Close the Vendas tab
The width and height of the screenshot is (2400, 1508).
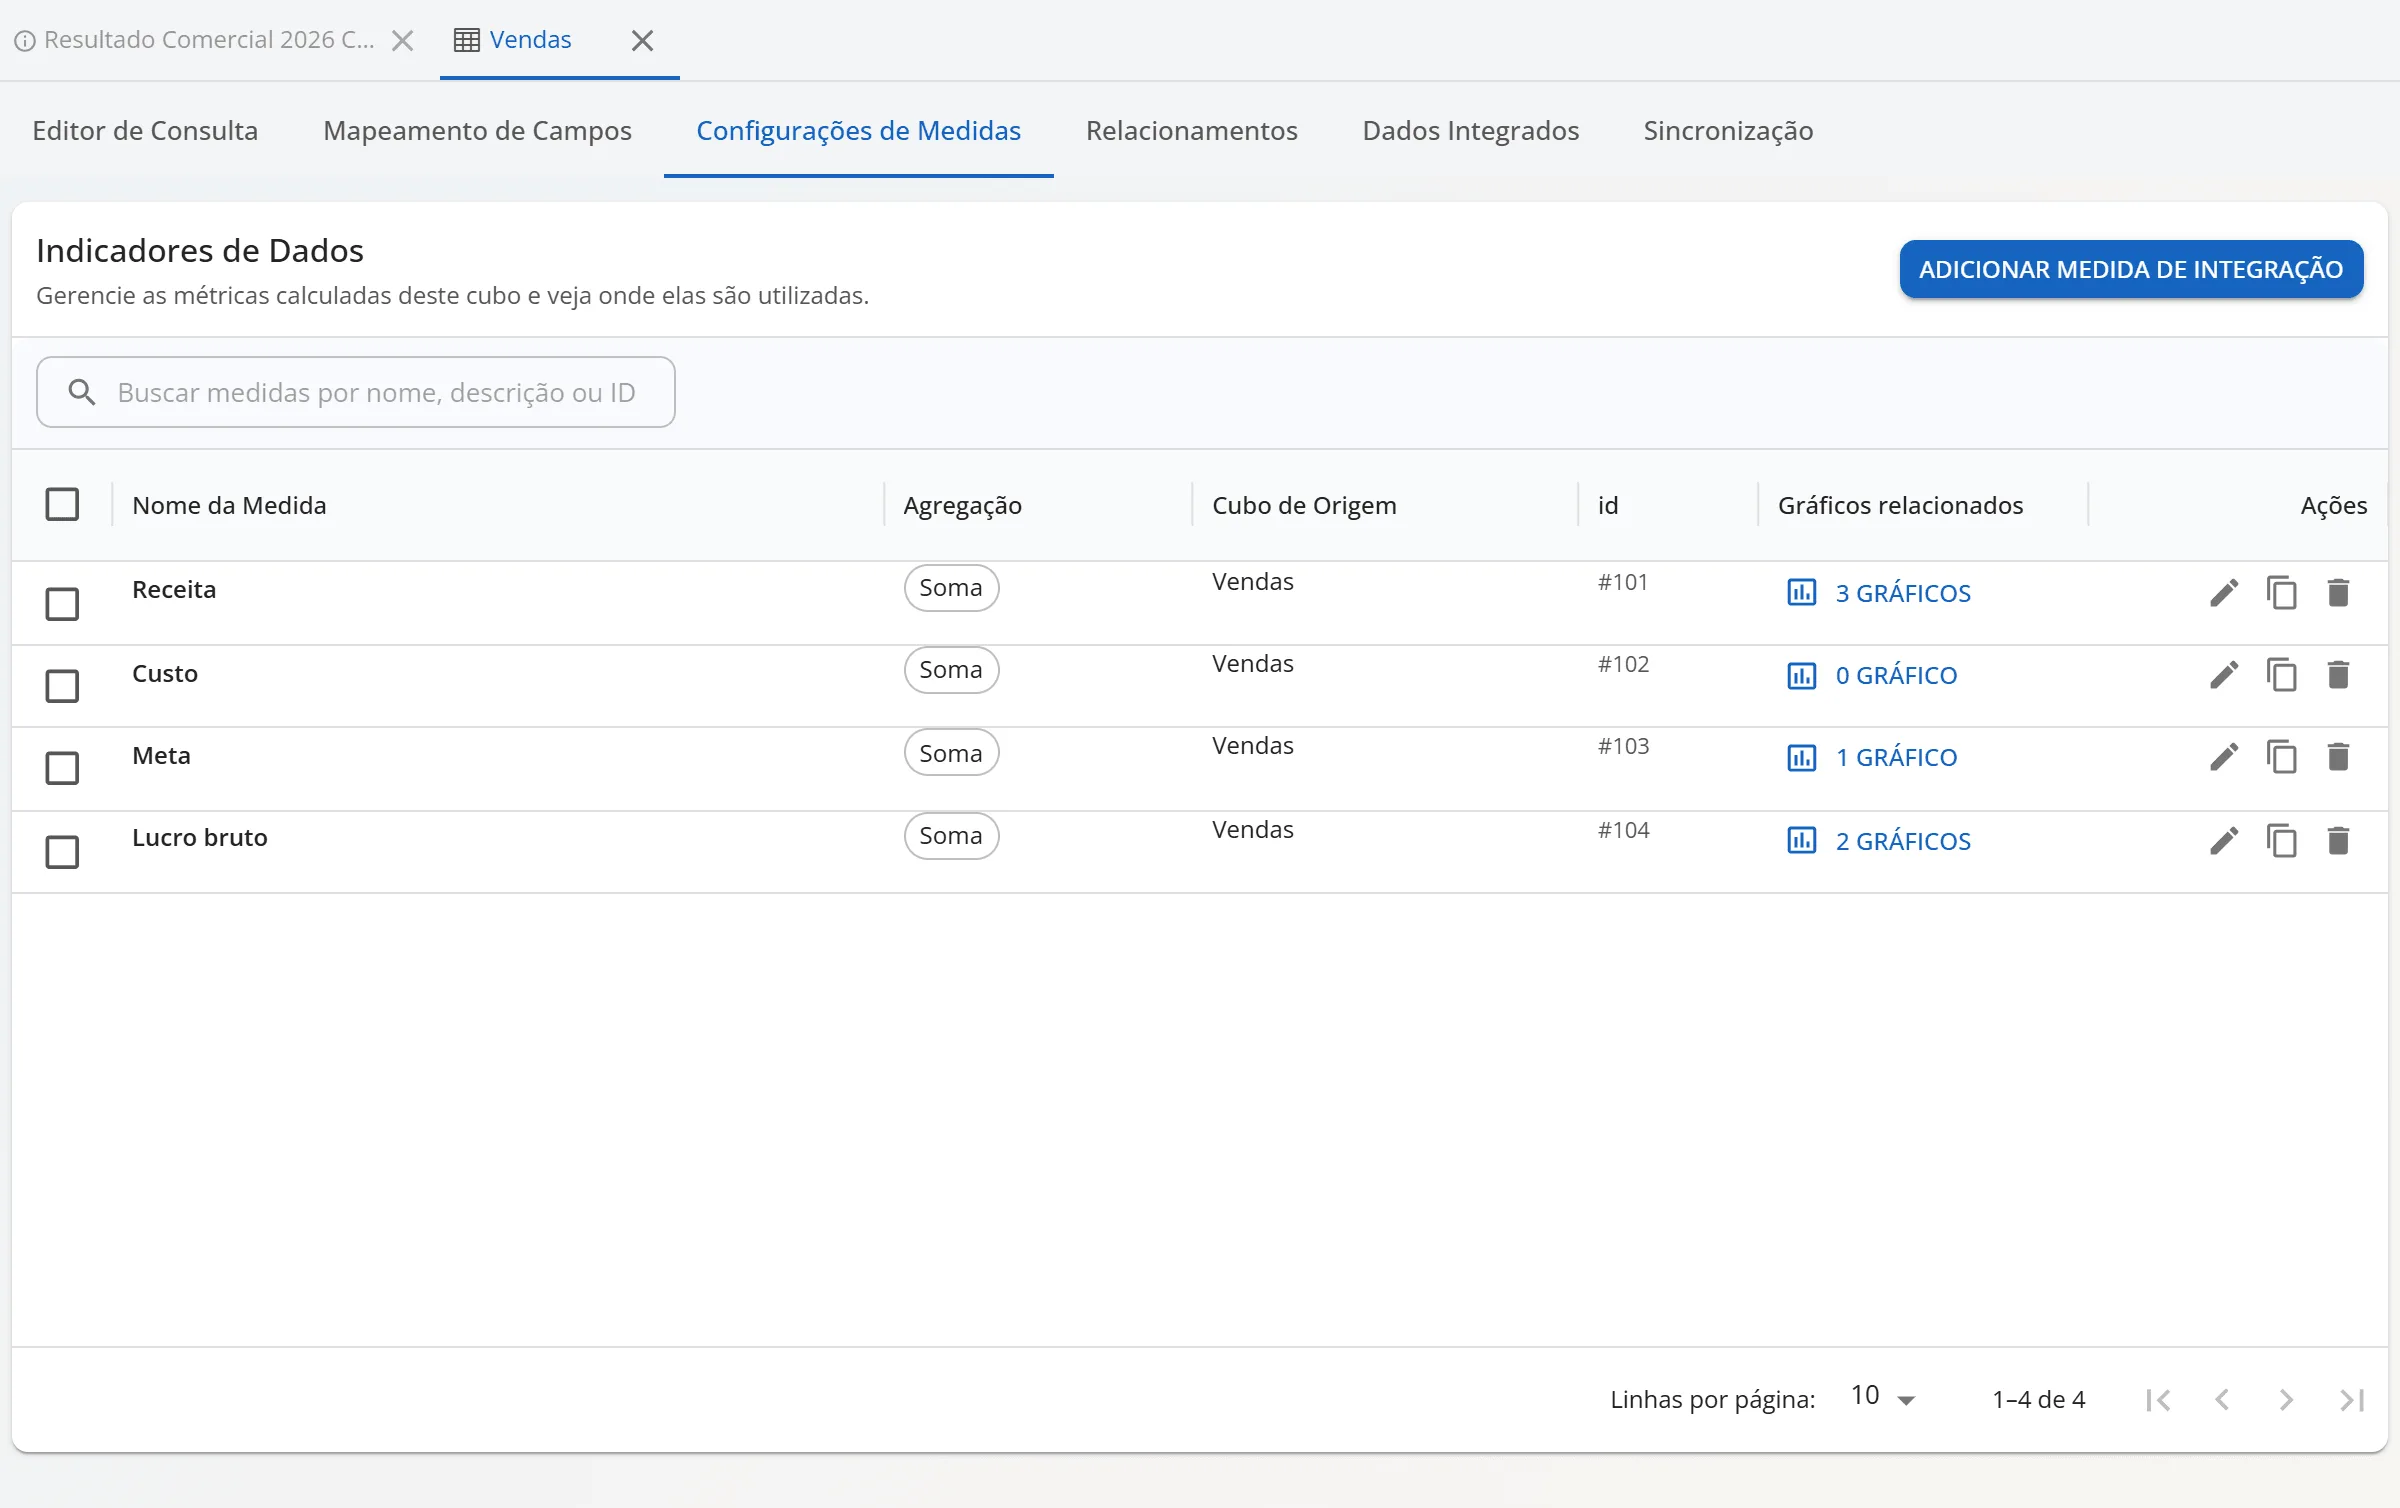coord(642,40)
